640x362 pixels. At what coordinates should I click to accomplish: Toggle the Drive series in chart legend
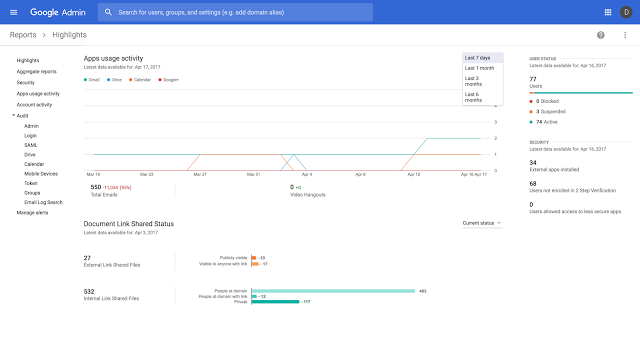(x=115, y=80)
